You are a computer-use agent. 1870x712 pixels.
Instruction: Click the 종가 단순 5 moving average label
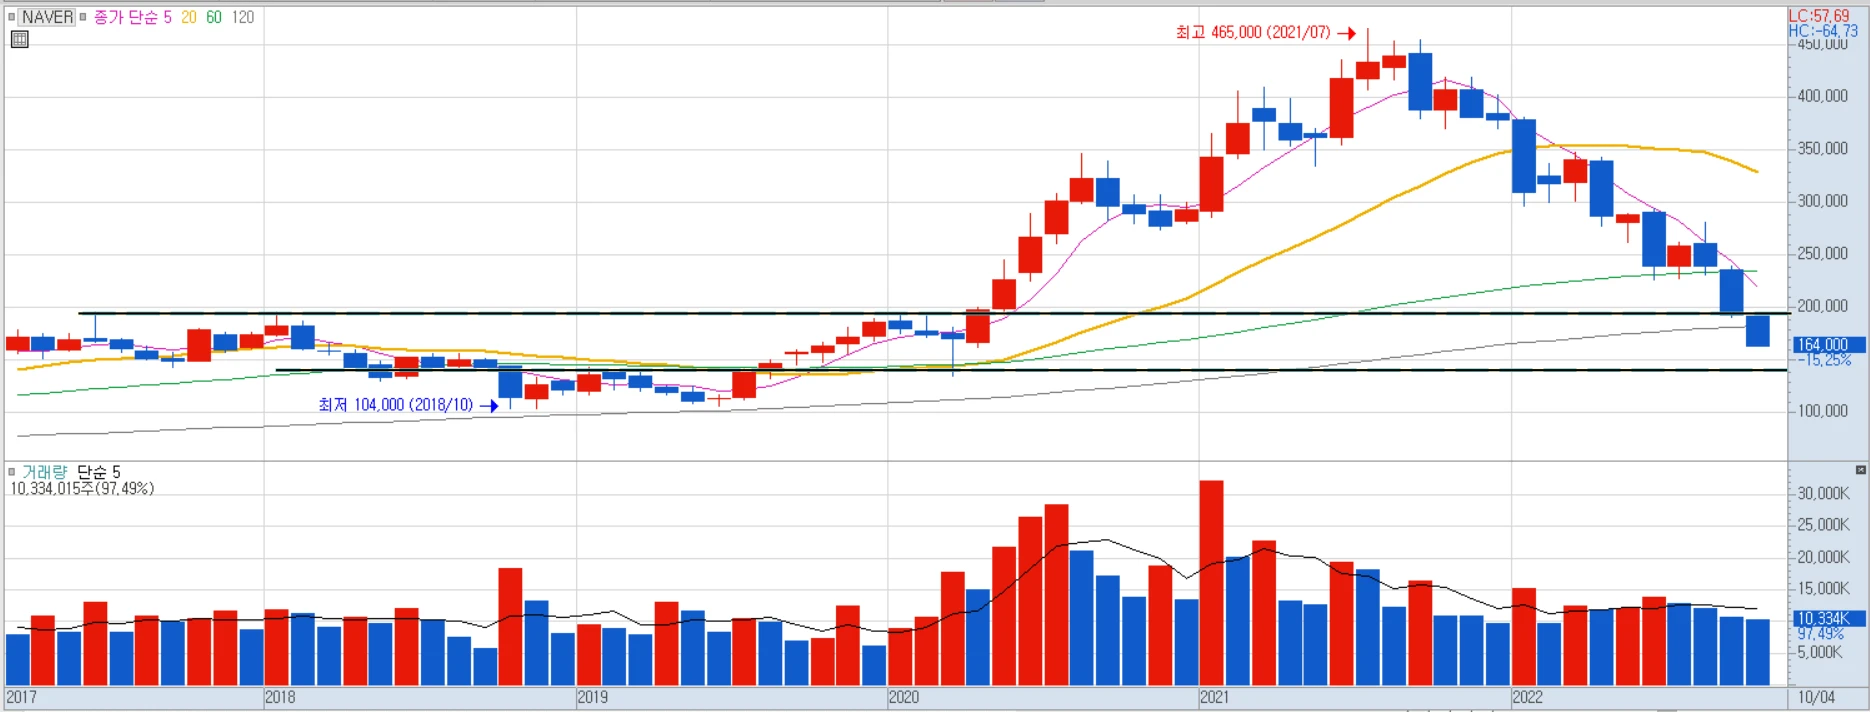tap(133, 17)
